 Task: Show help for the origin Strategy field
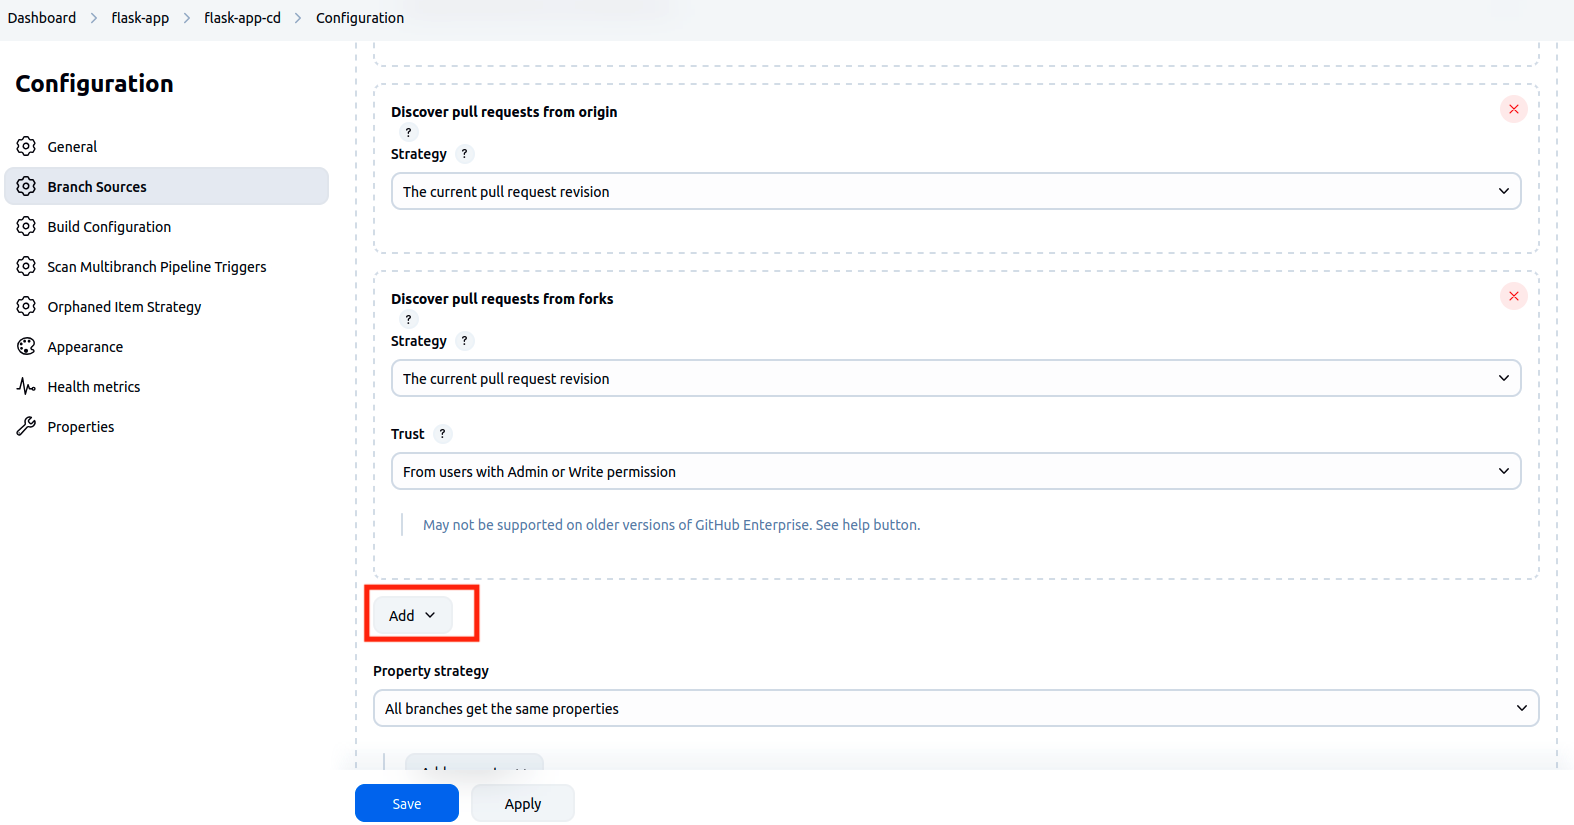point(464,154)
